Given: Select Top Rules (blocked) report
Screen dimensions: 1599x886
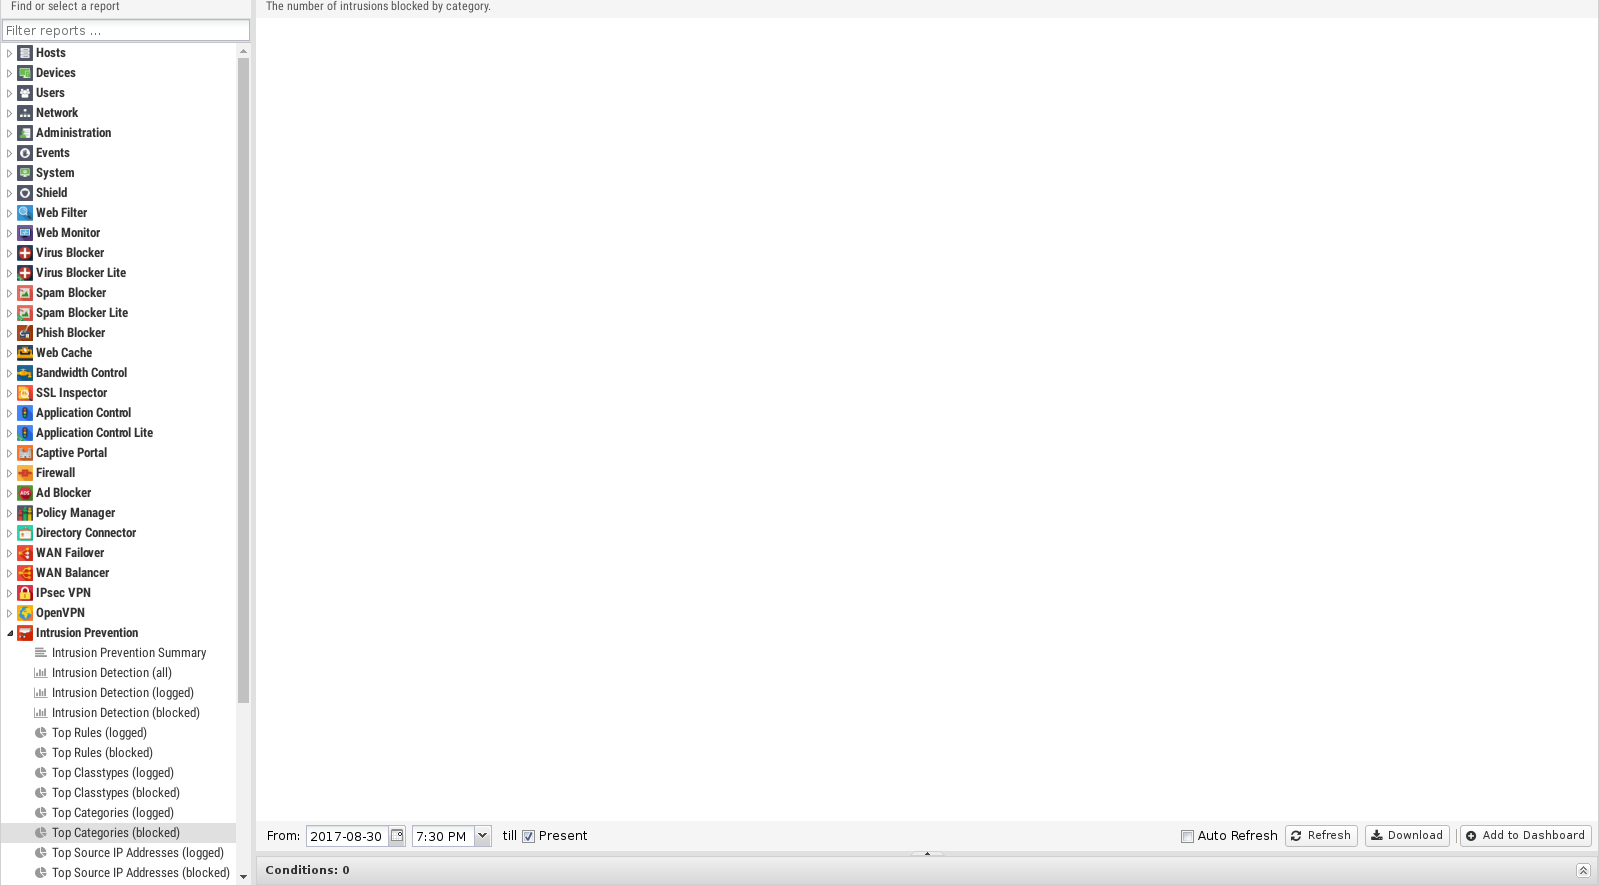Looking at the screenshot, I should pos(102,753).
